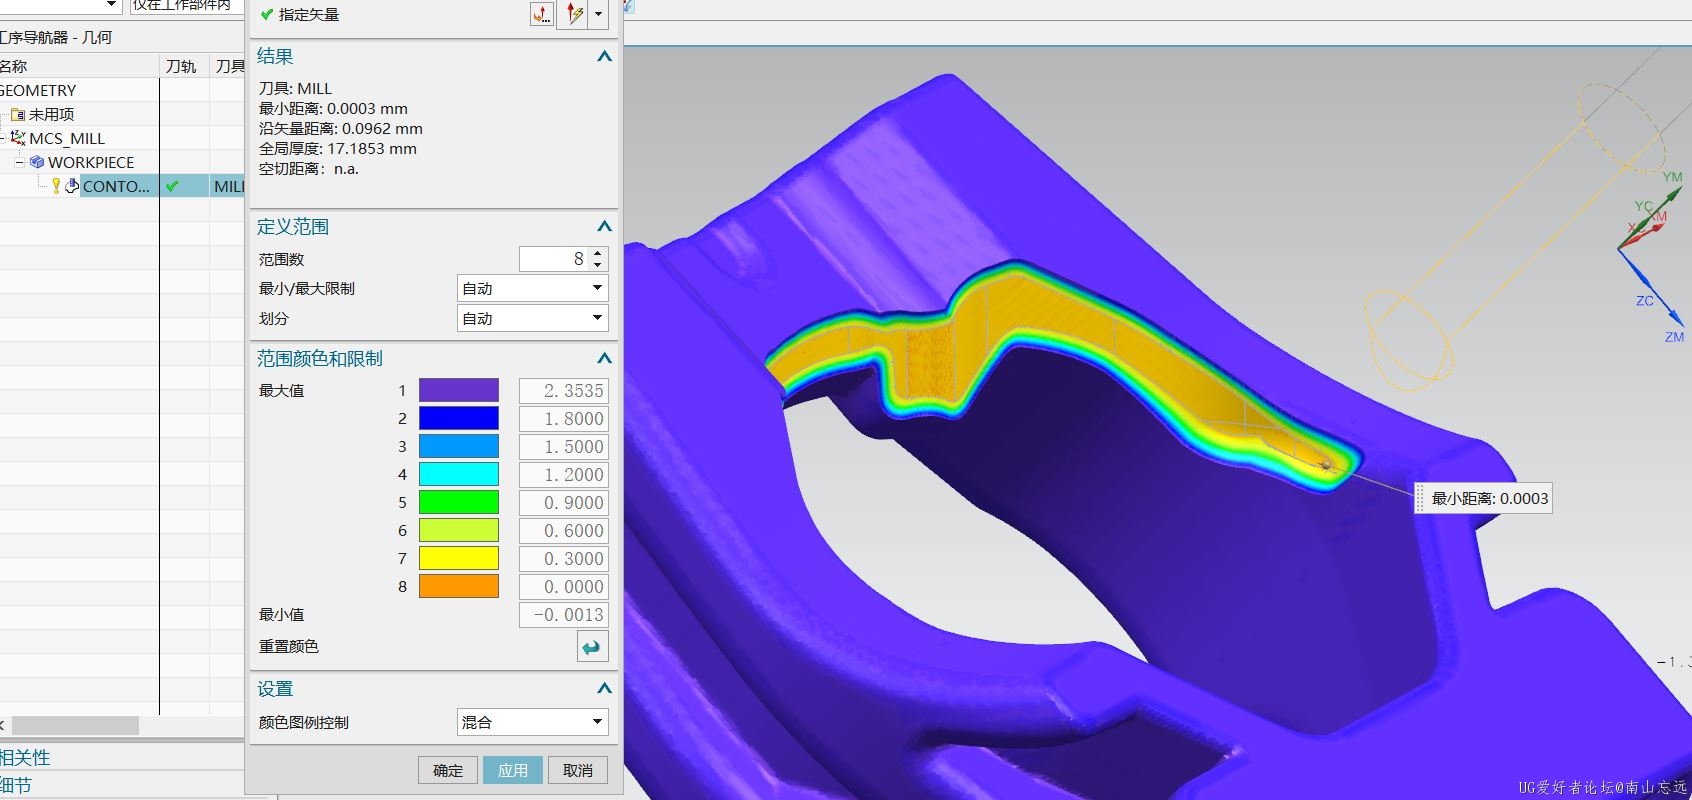Click the 2.3535 maximum value field

[564, 391]
